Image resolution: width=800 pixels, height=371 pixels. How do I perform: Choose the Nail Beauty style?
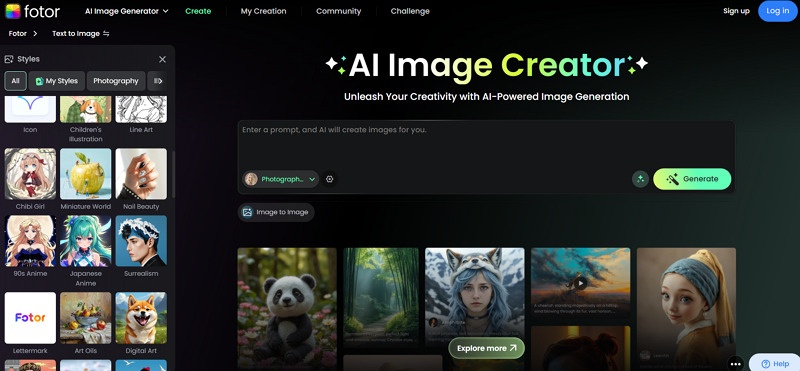141,174
